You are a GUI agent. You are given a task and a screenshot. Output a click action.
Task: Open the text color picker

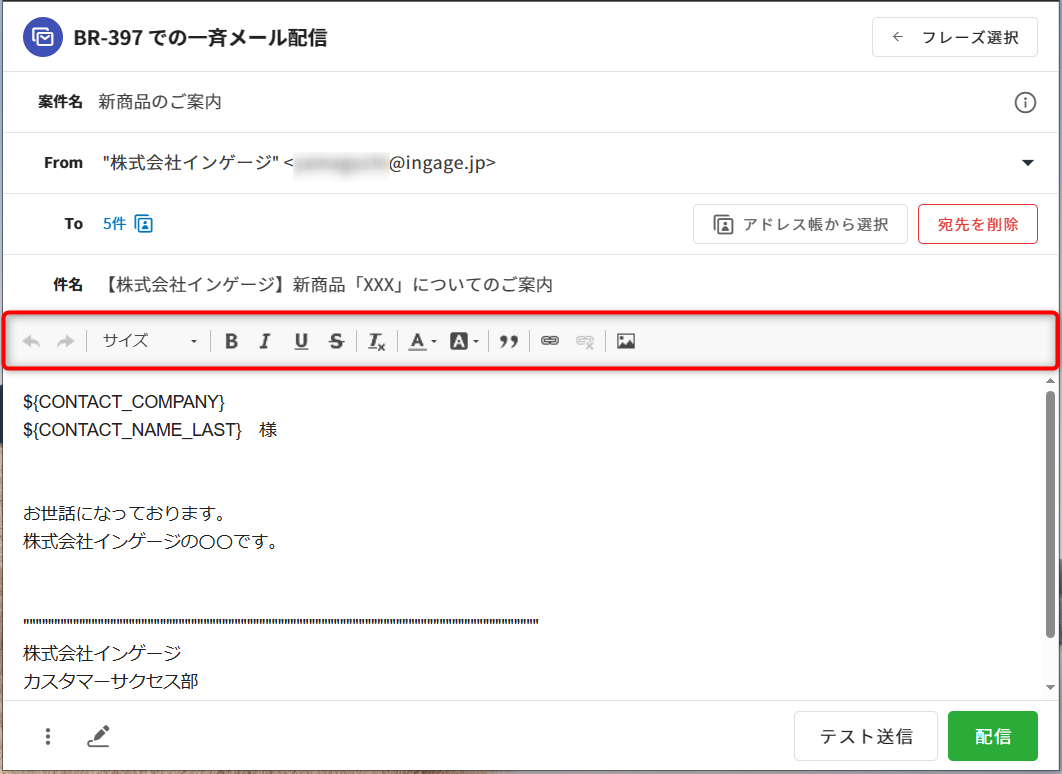click(421, 341)
